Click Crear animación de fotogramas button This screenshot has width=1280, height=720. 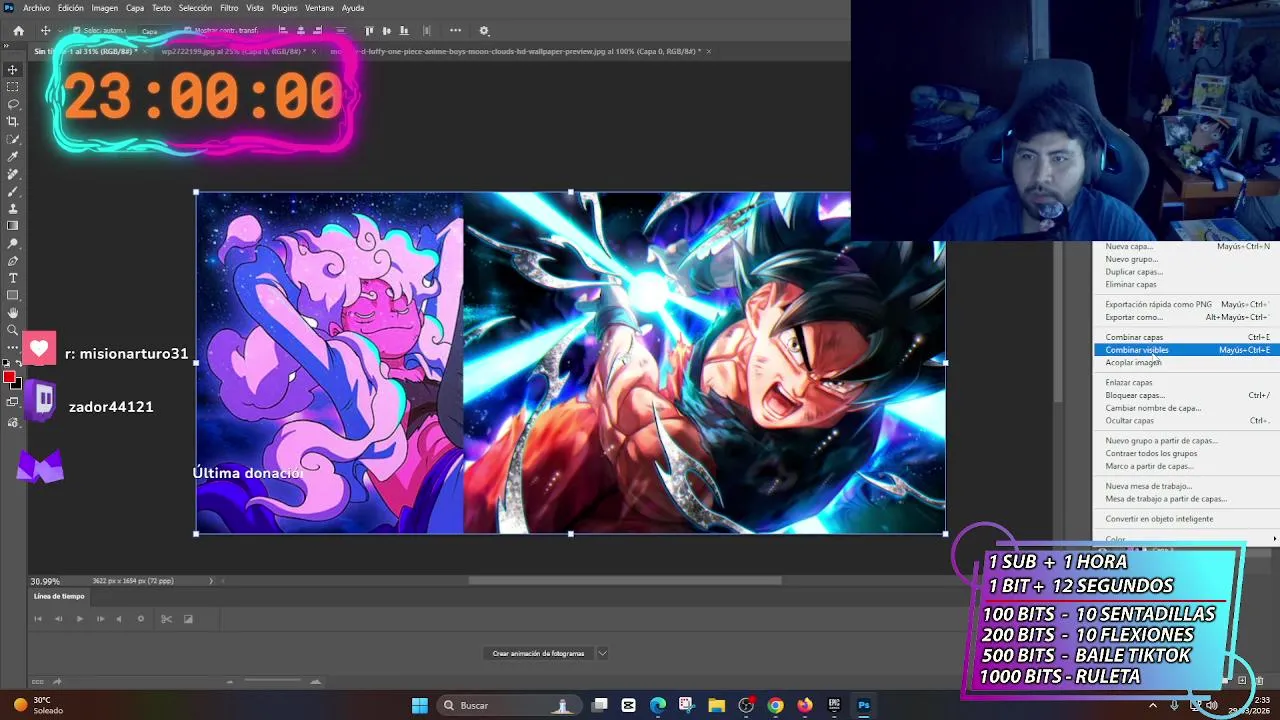[x=538, y=653]
